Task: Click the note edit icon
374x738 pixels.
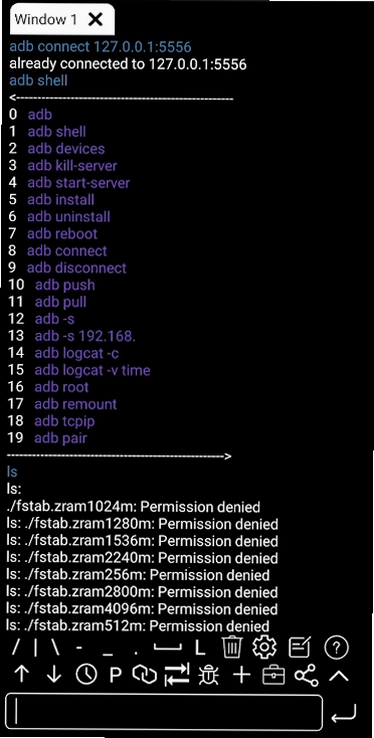Action: [300, 648]
